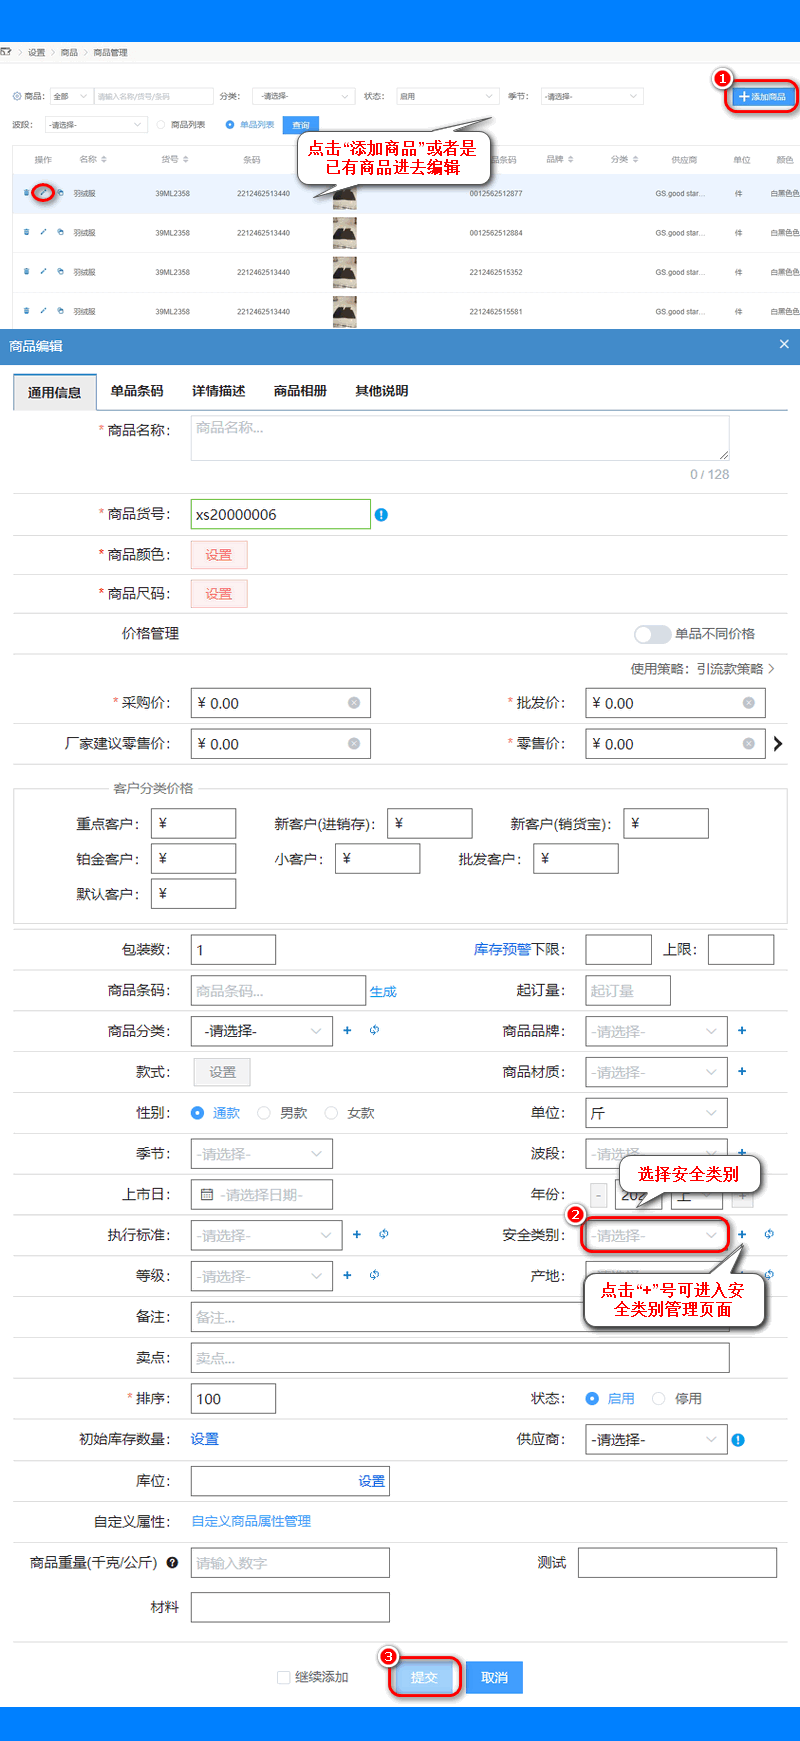Open the 安全类别 dropdown
The image size is (800, 1741).
[656, 1235]
